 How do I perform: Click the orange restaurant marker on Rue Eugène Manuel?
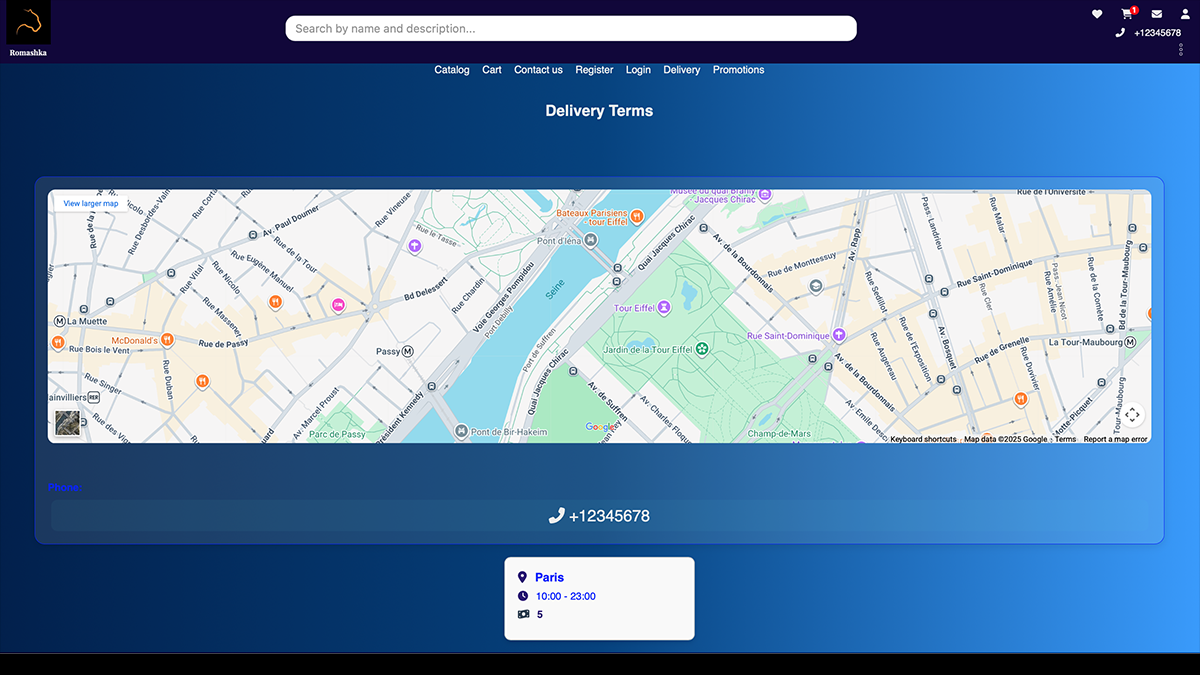[x=275, y=301]
